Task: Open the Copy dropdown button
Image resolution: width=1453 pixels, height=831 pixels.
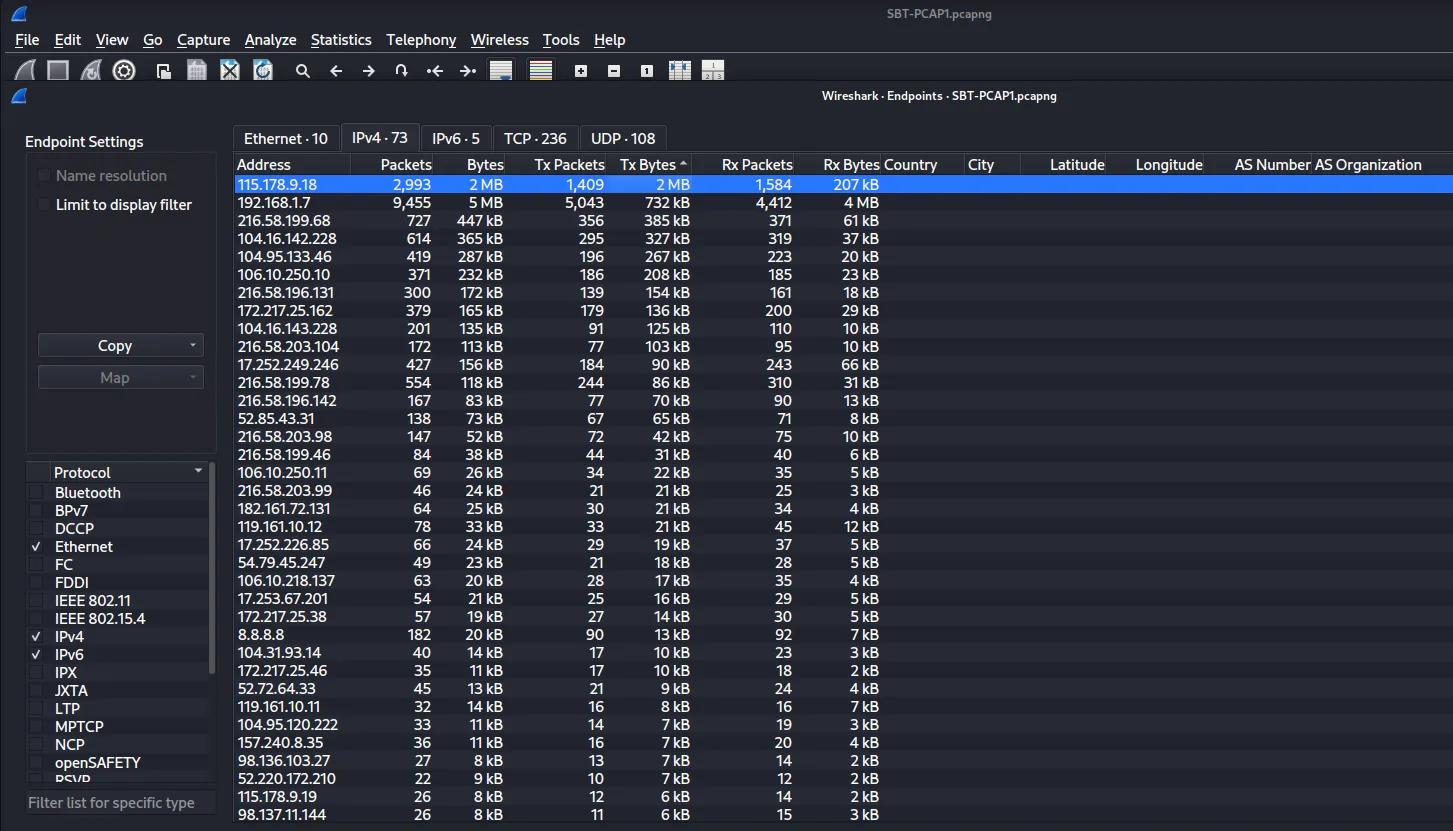Action: (121, 346)
